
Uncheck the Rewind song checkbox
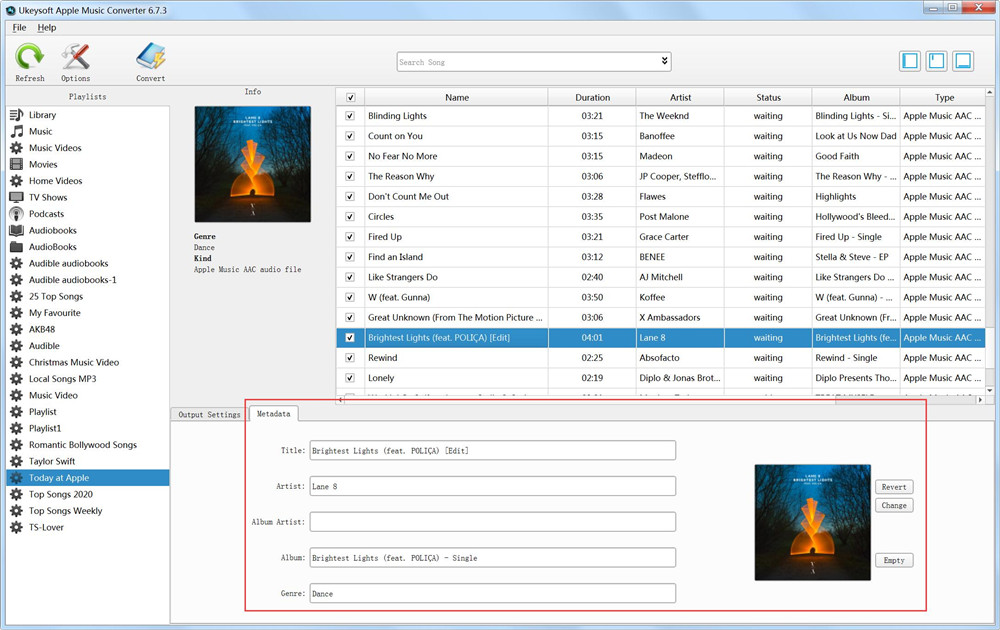point(349,358)
